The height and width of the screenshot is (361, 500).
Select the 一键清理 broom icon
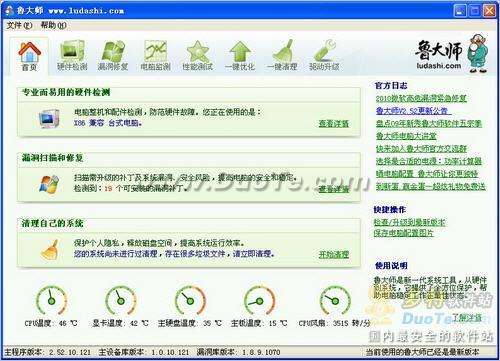pos(283,51)
